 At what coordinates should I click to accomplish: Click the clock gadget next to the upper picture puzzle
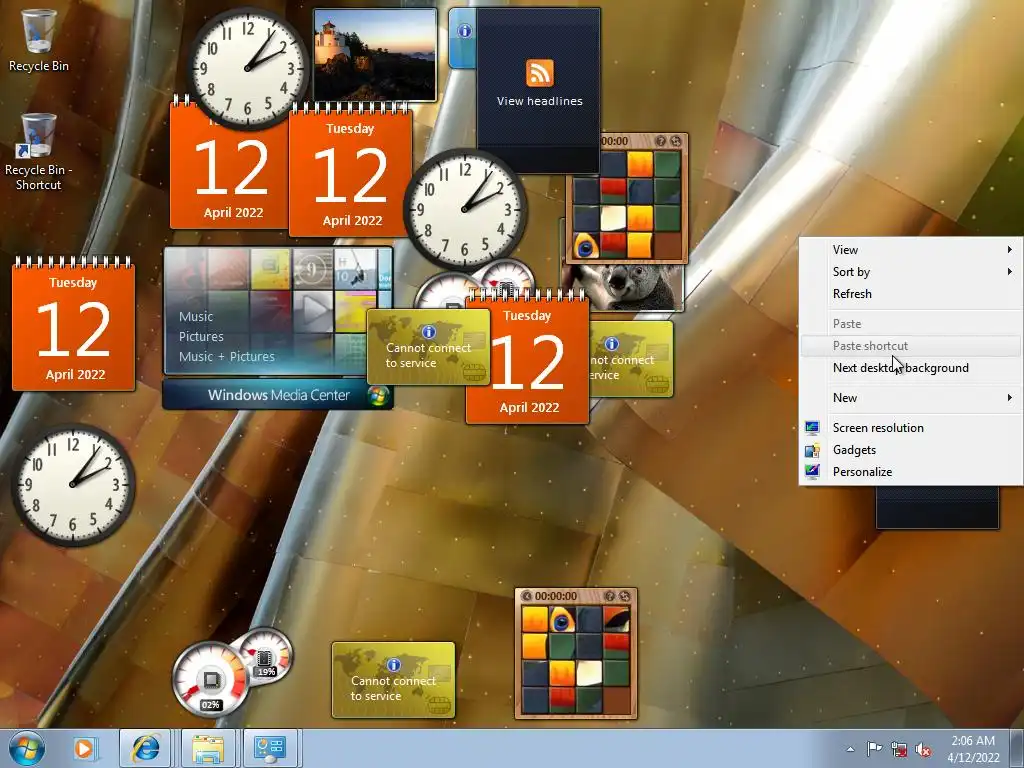click(464, 210)
